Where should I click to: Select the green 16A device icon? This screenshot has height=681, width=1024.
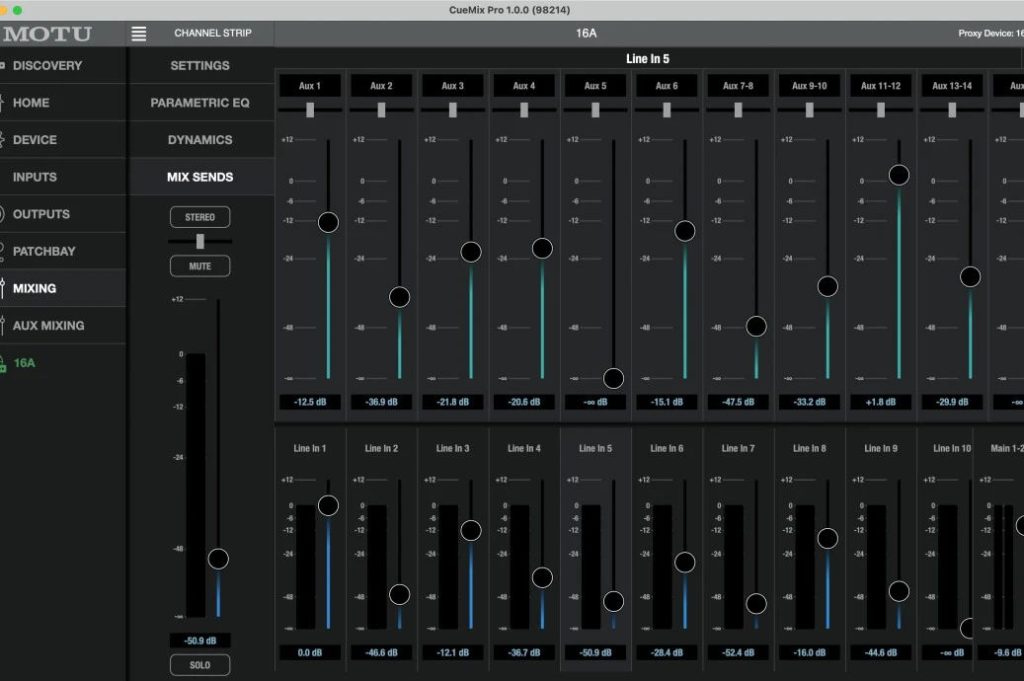point(3,363)
